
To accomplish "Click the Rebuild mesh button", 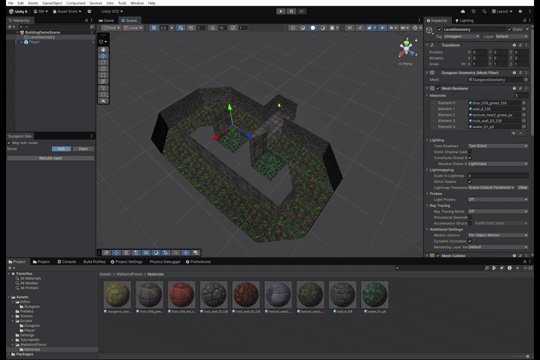I will pos(51,158).
